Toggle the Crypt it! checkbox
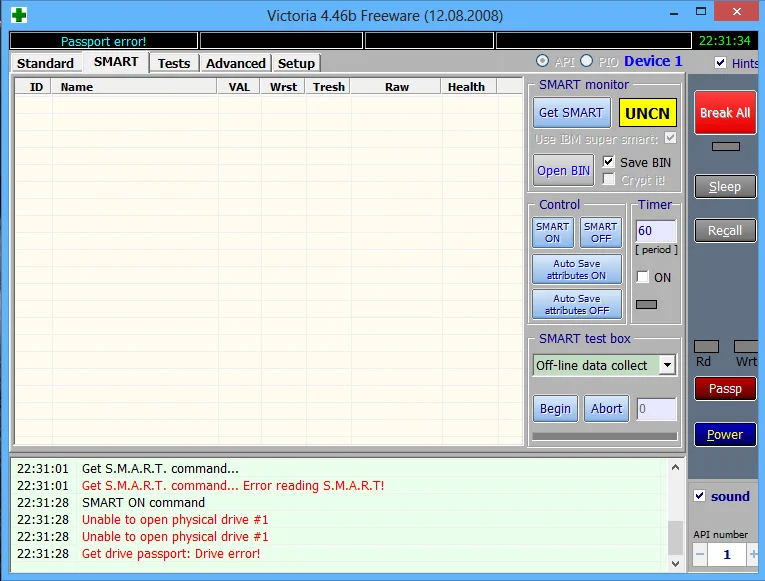 608,179
